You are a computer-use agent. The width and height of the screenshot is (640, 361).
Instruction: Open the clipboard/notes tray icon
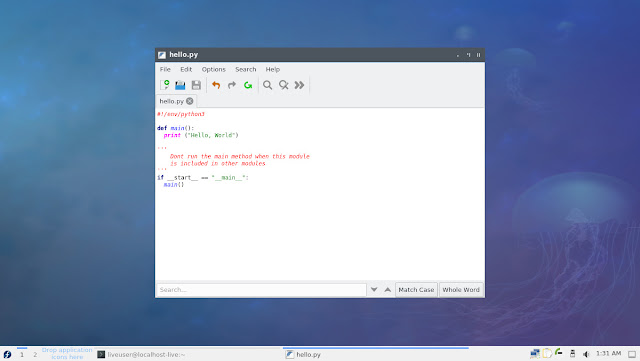[547, 354]
